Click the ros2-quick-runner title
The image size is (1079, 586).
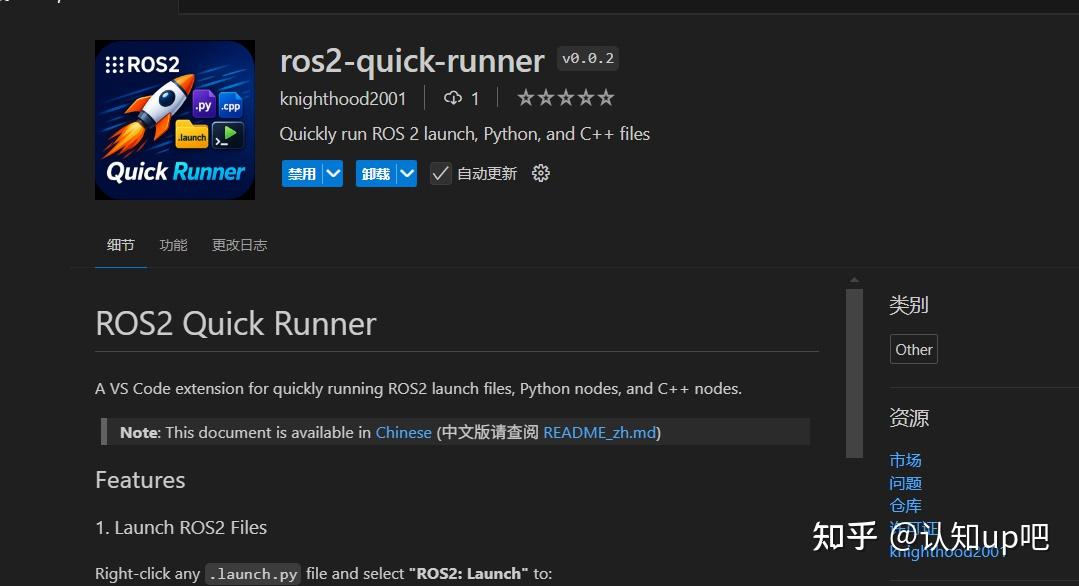[412, 61]
